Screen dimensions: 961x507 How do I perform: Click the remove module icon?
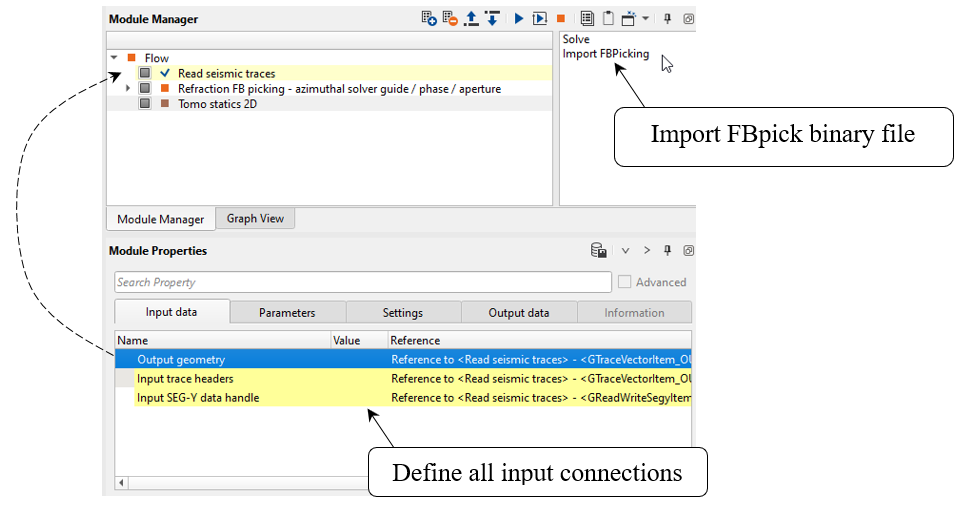(x=450, y=19)
